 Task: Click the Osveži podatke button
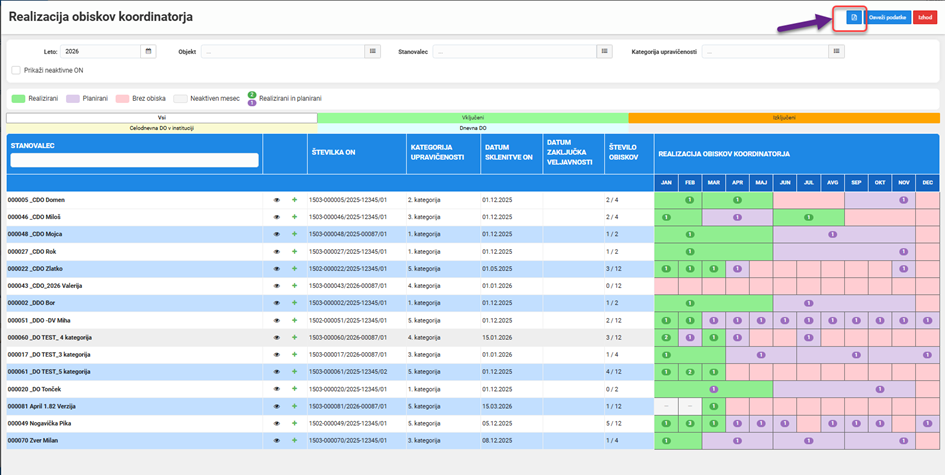(887, 17)
